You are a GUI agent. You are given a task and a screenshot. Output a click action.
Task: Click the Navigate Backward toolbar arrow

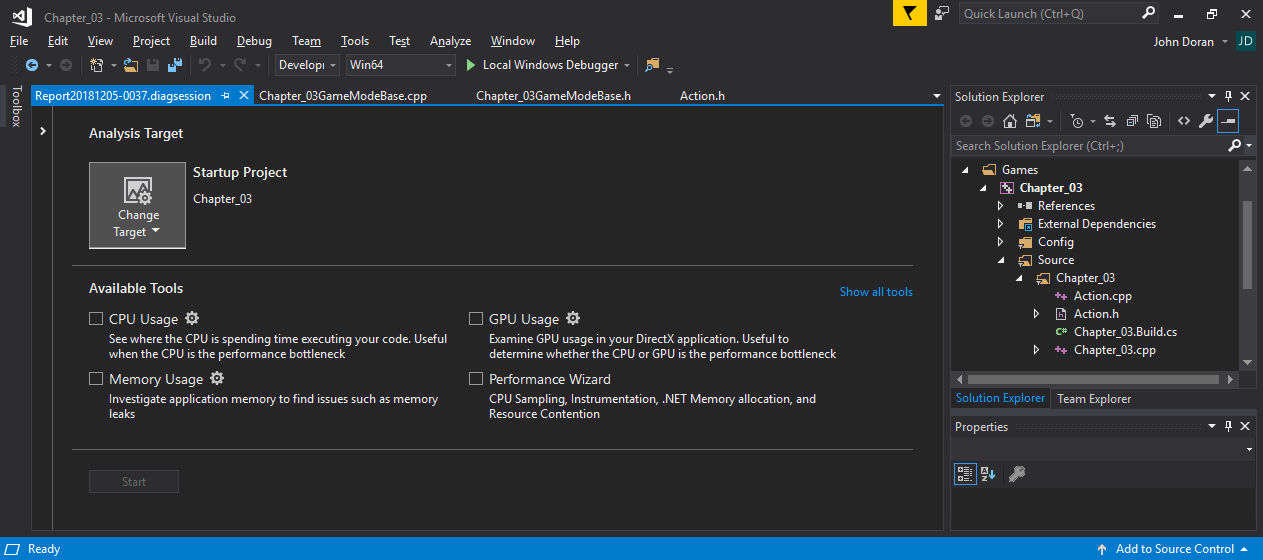[x=32, y=65]
